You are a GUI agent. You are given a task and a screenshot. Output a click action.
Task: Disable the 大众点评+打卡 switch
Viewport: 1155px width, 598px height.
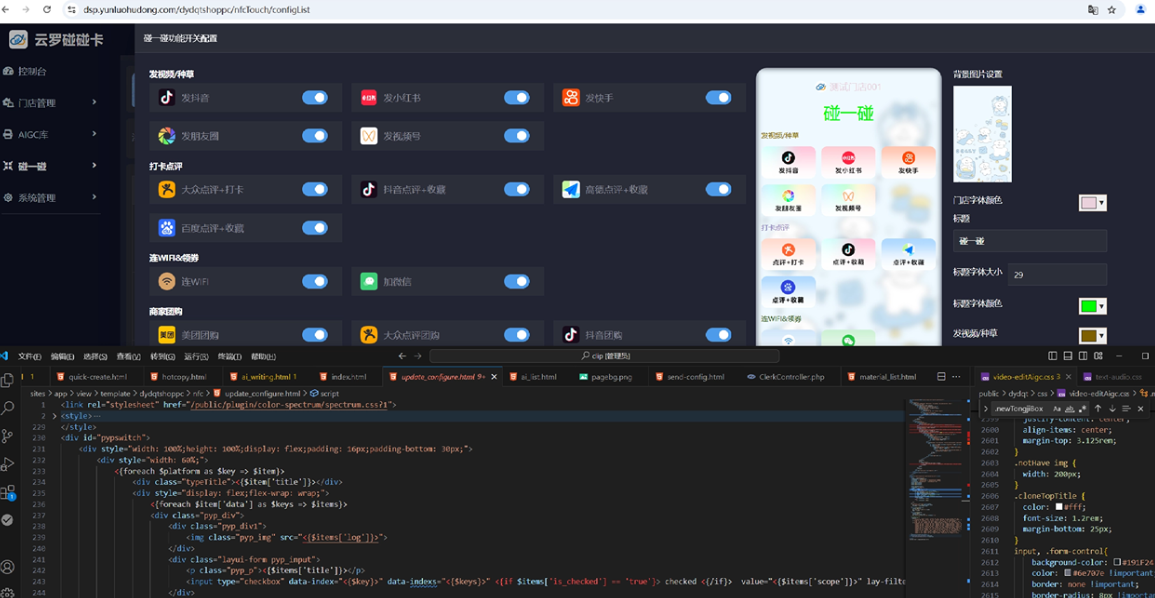pos(315,189)
